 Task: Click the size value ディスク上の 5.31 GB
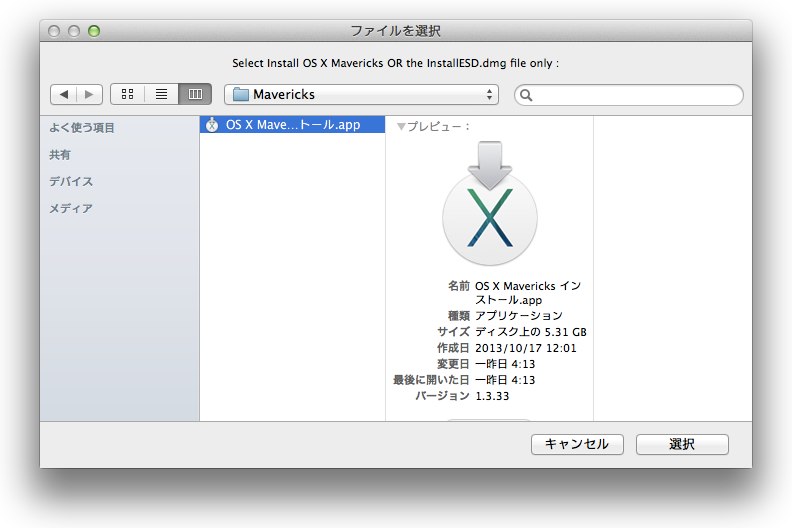[530, 332]
